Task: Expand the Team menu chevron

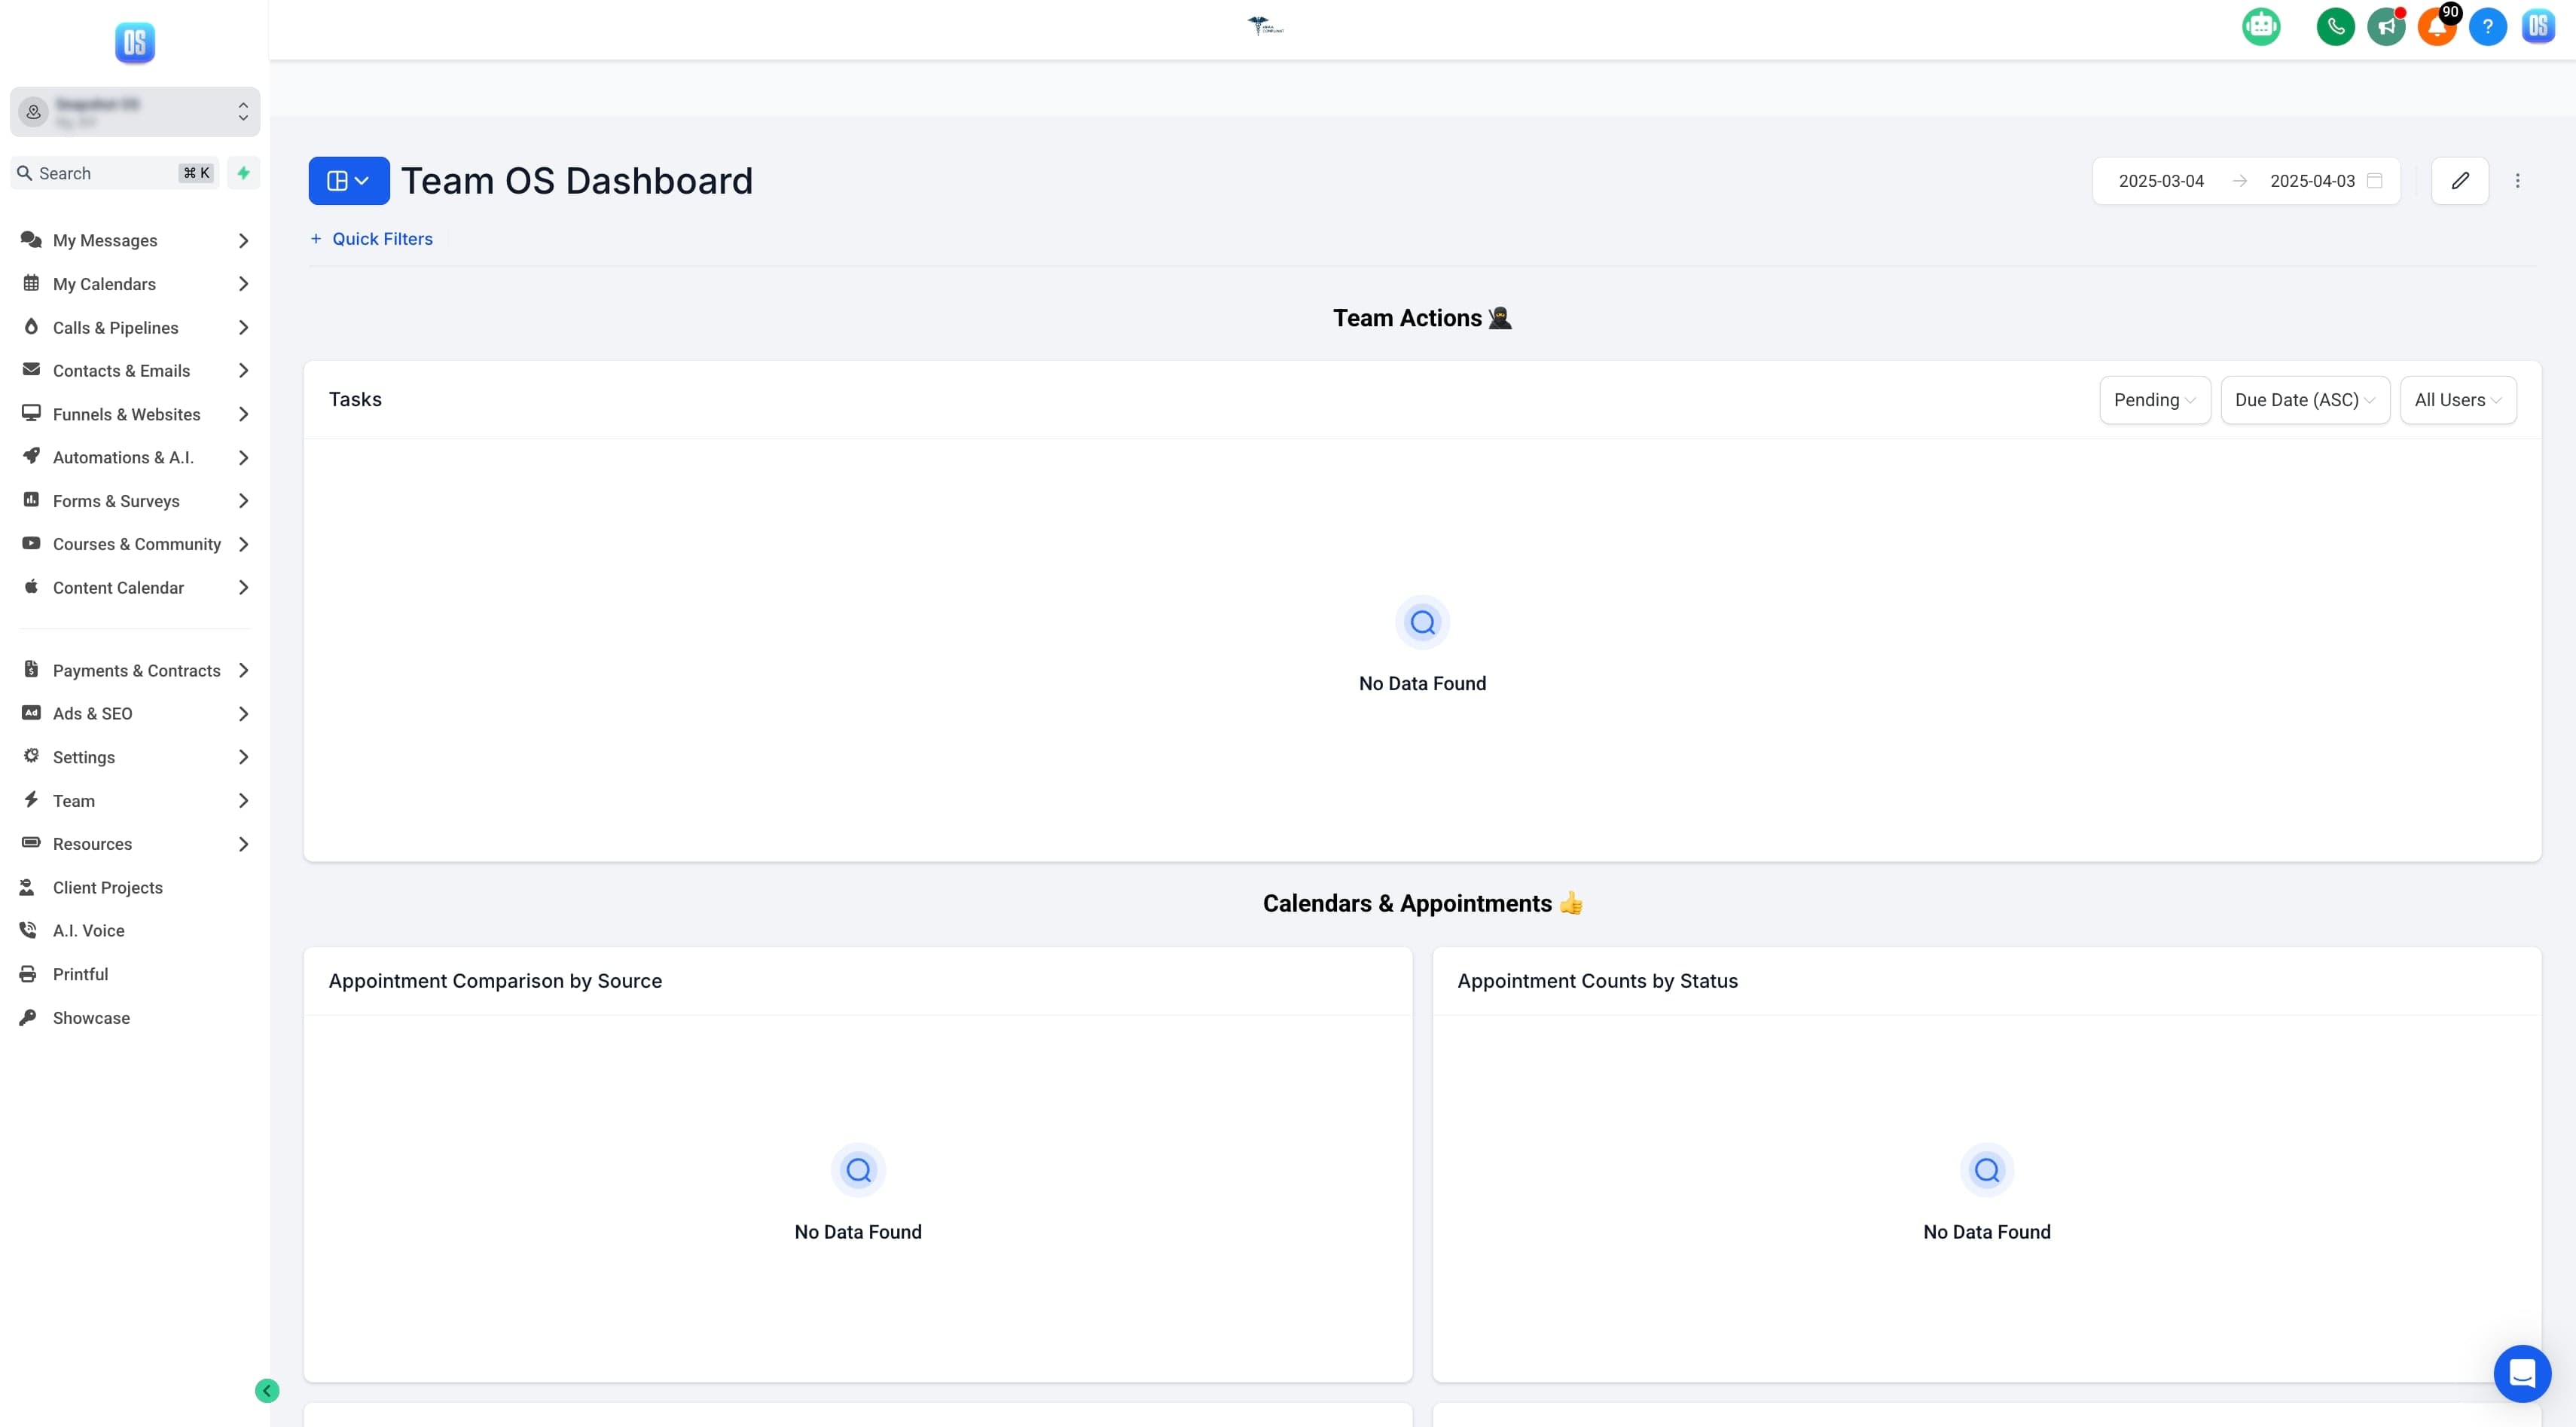Action: [243, 801]
